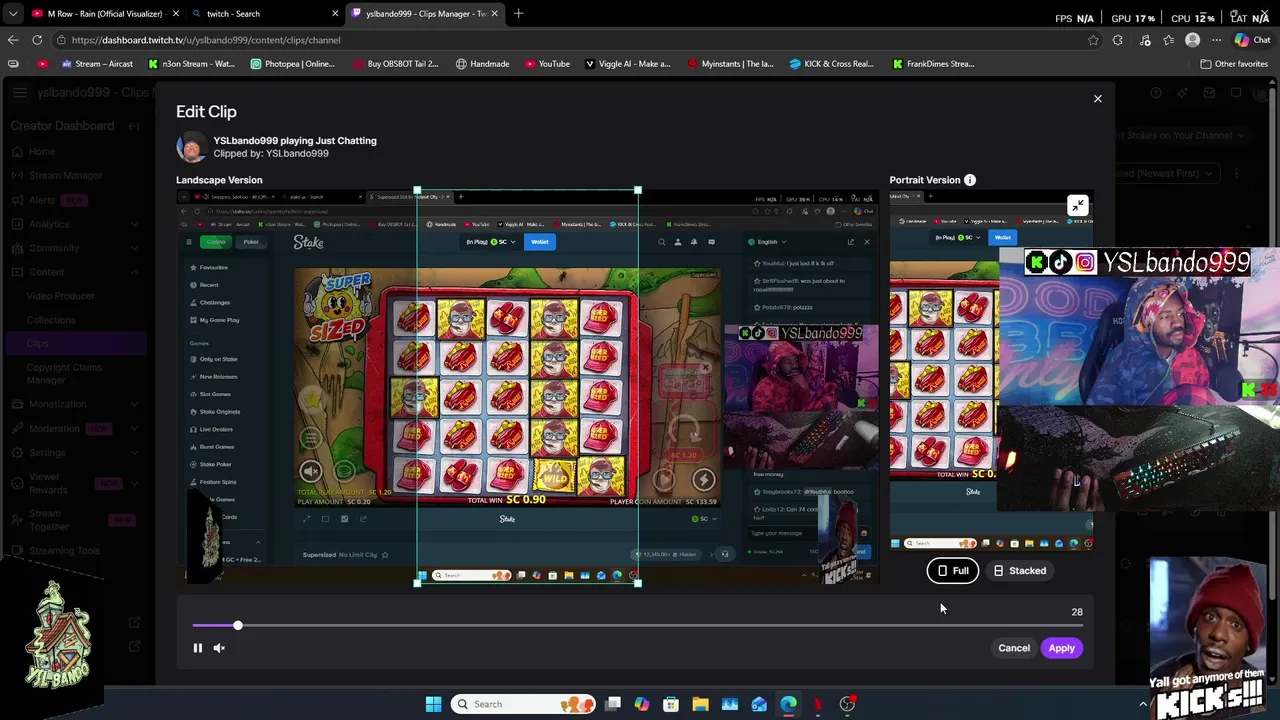Open Stream - Aircast bookmark
Viewport: 1280px width, 720px height.
pos(97,64)
